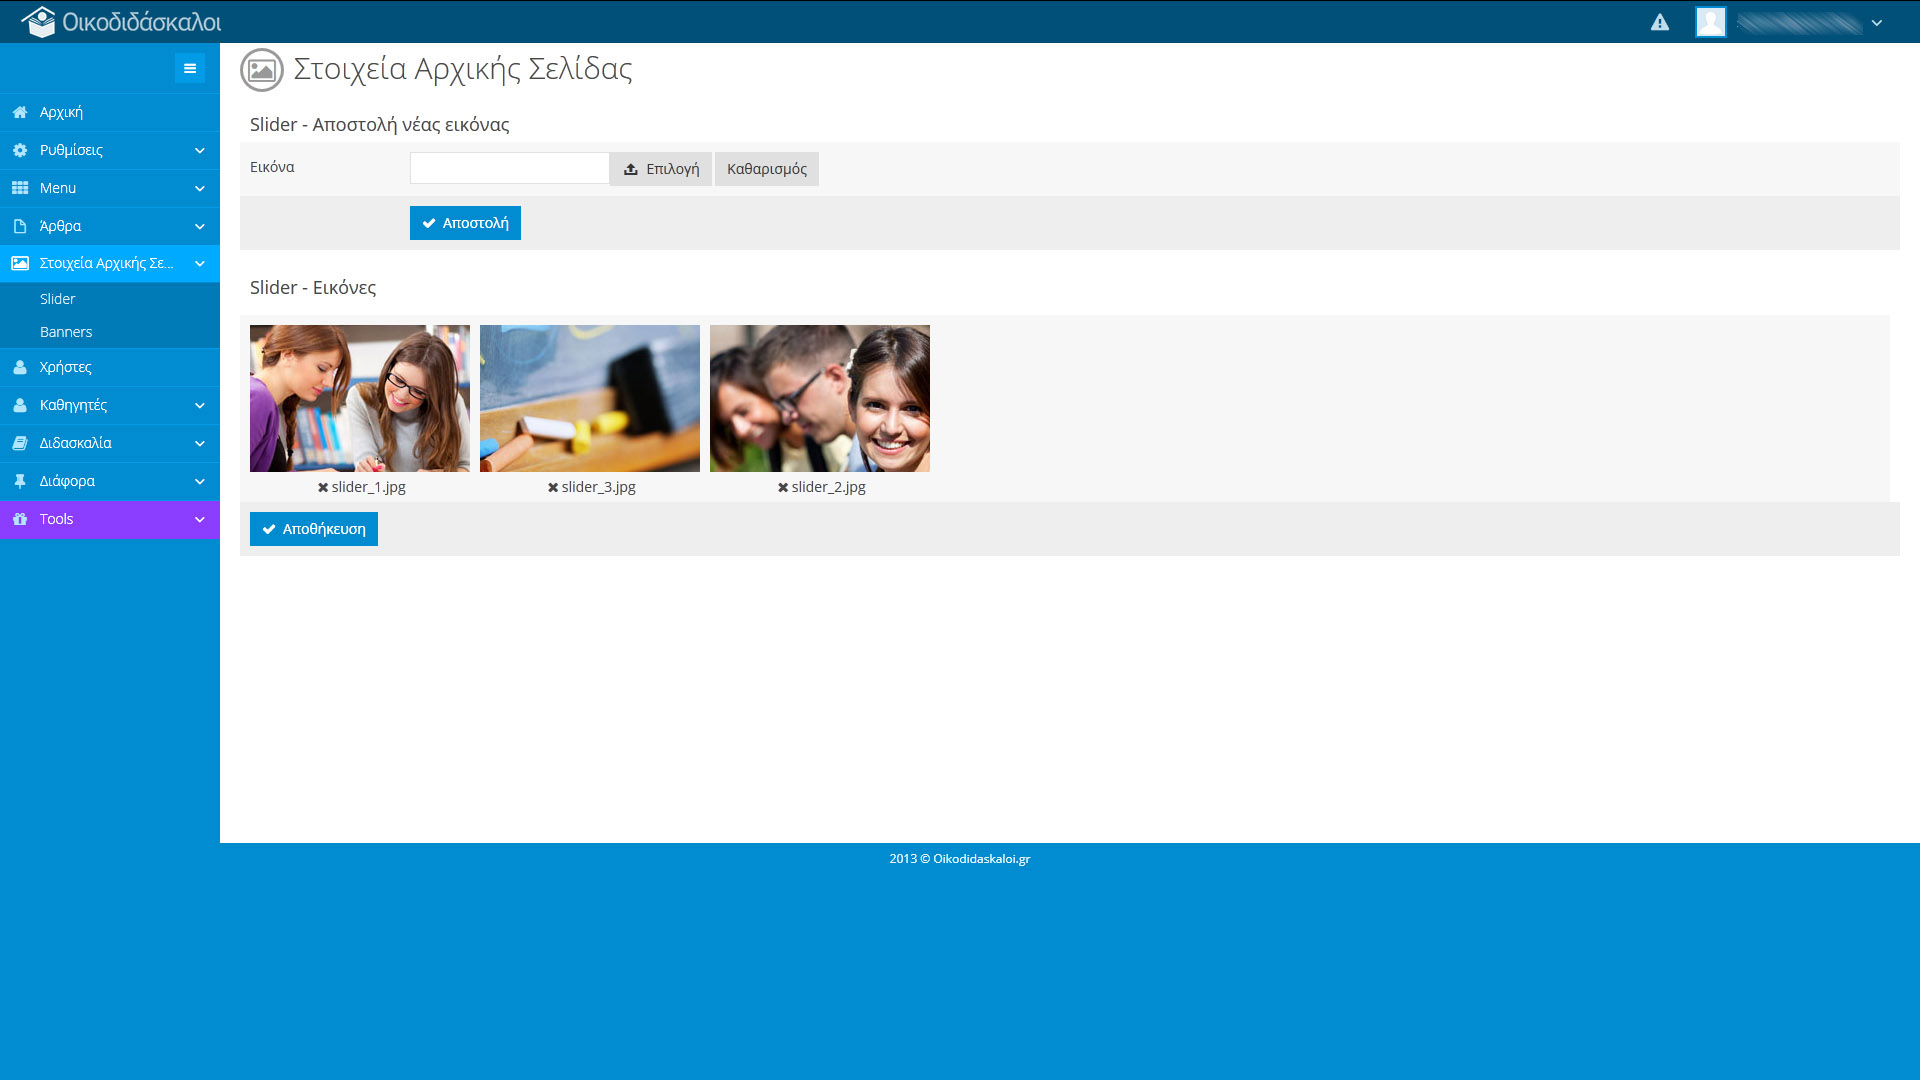Viewport: 1920px width, 1080px height.
Task: Expand the Tools chevron
Action: (200, 519)
